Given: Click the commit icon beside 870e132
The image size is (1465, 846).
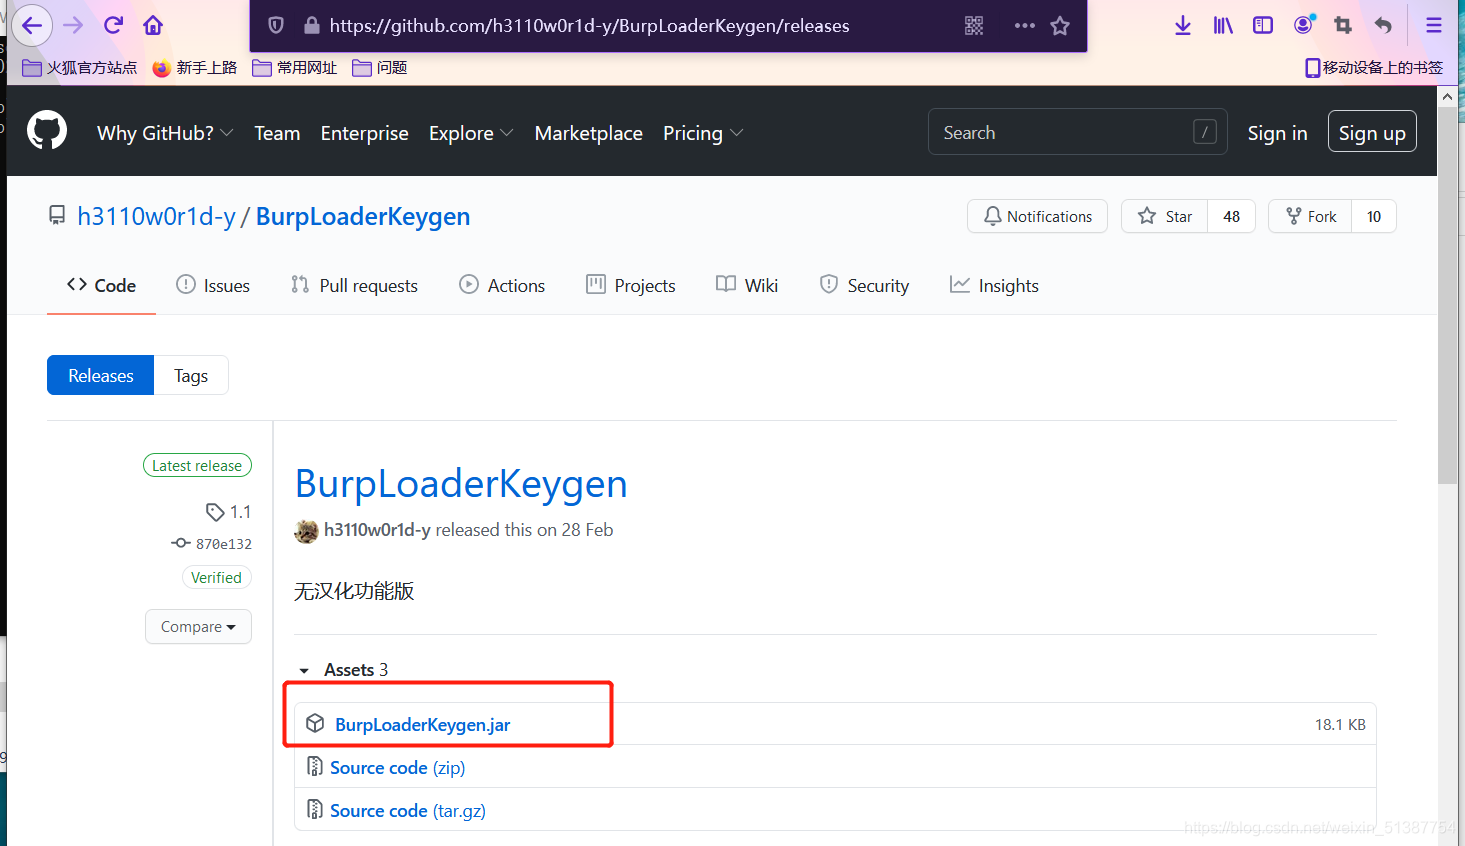Looking at the screenshot, I should click(181, 543).
